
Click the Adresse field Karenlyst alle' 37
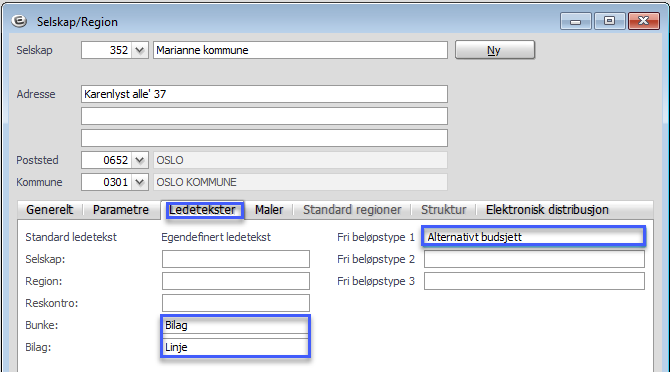[264, 94]
